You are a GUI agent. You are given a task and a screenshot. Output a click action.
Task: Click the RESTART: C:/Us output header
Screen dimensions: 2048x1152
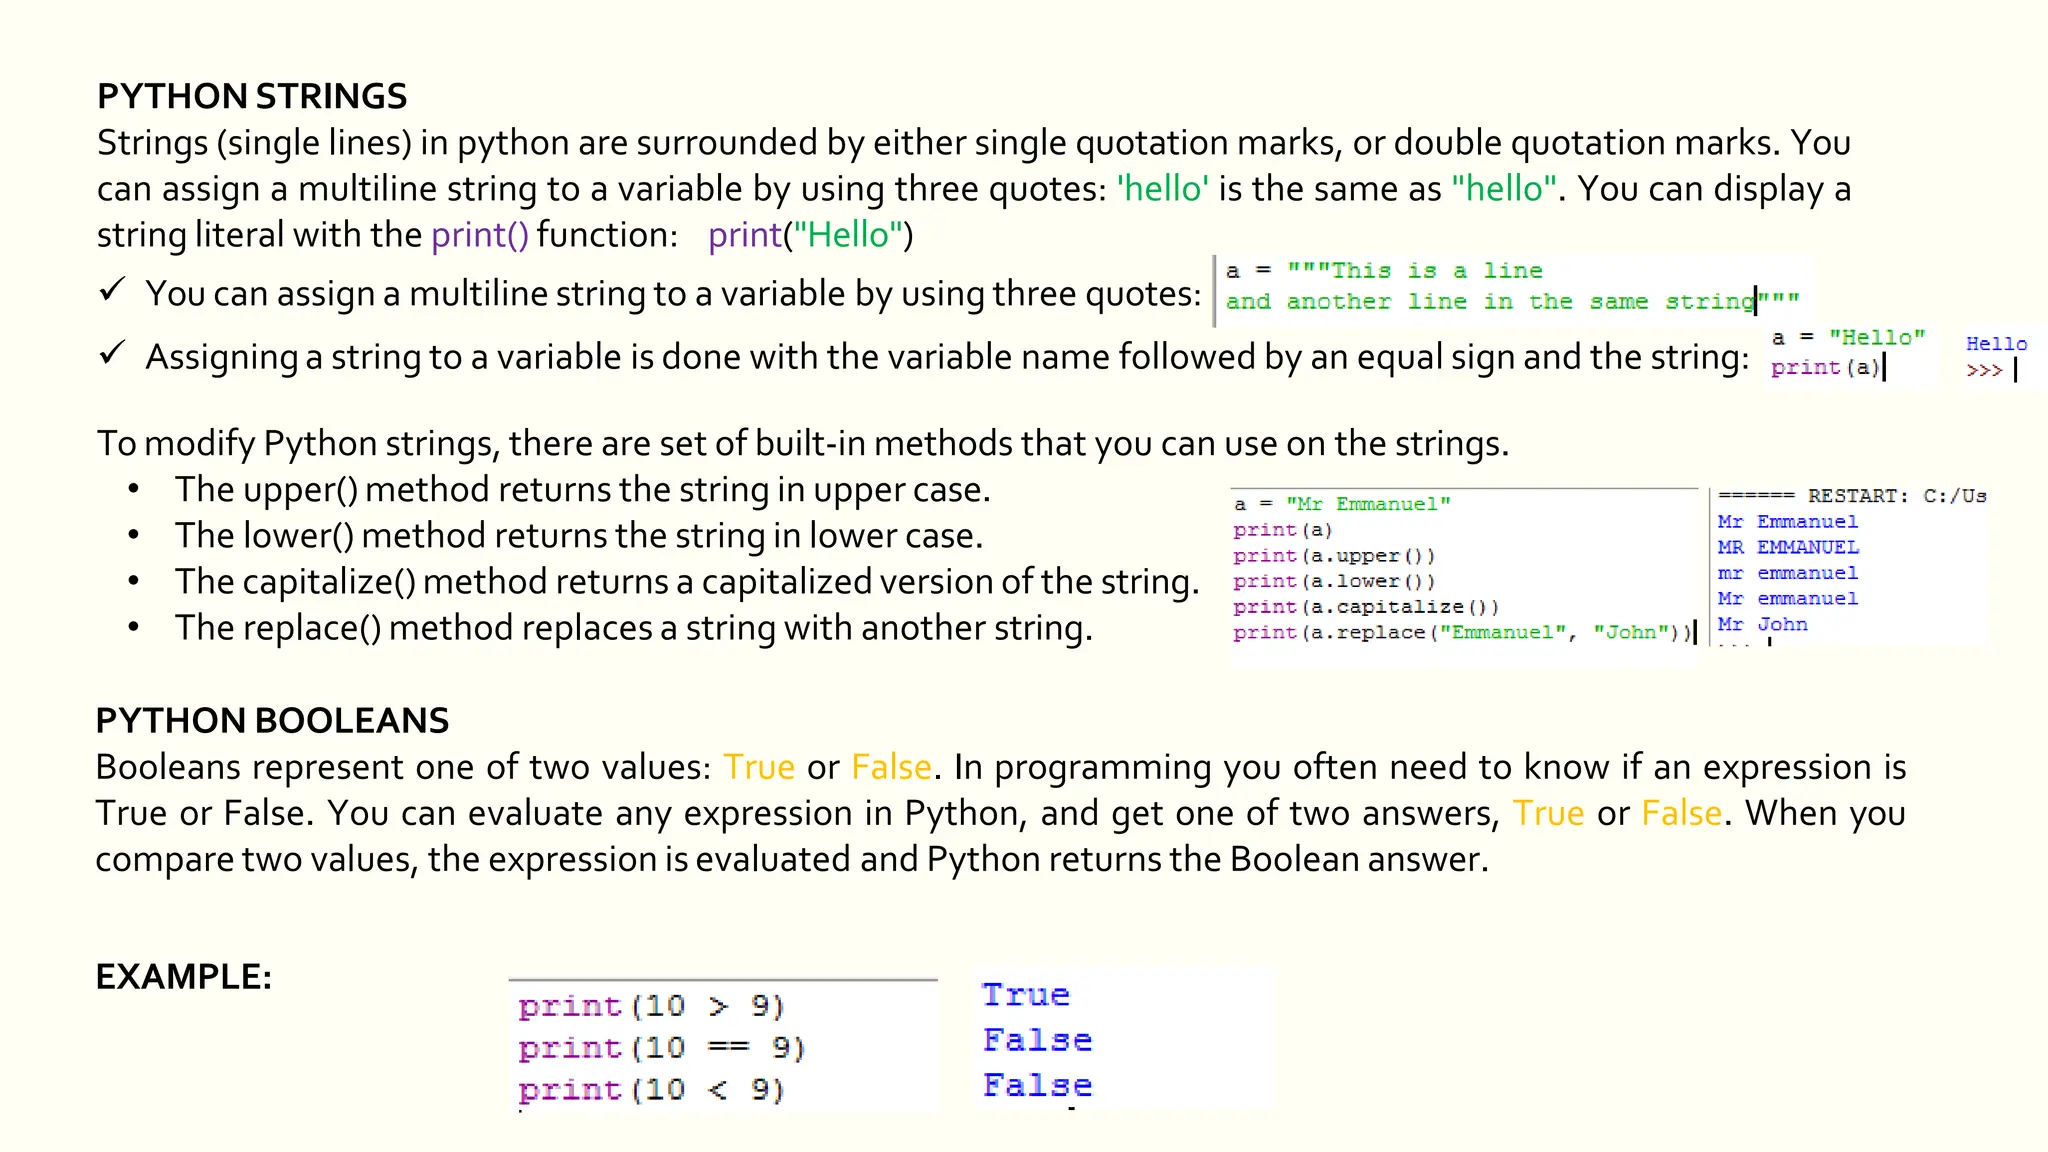[1852, 496]
